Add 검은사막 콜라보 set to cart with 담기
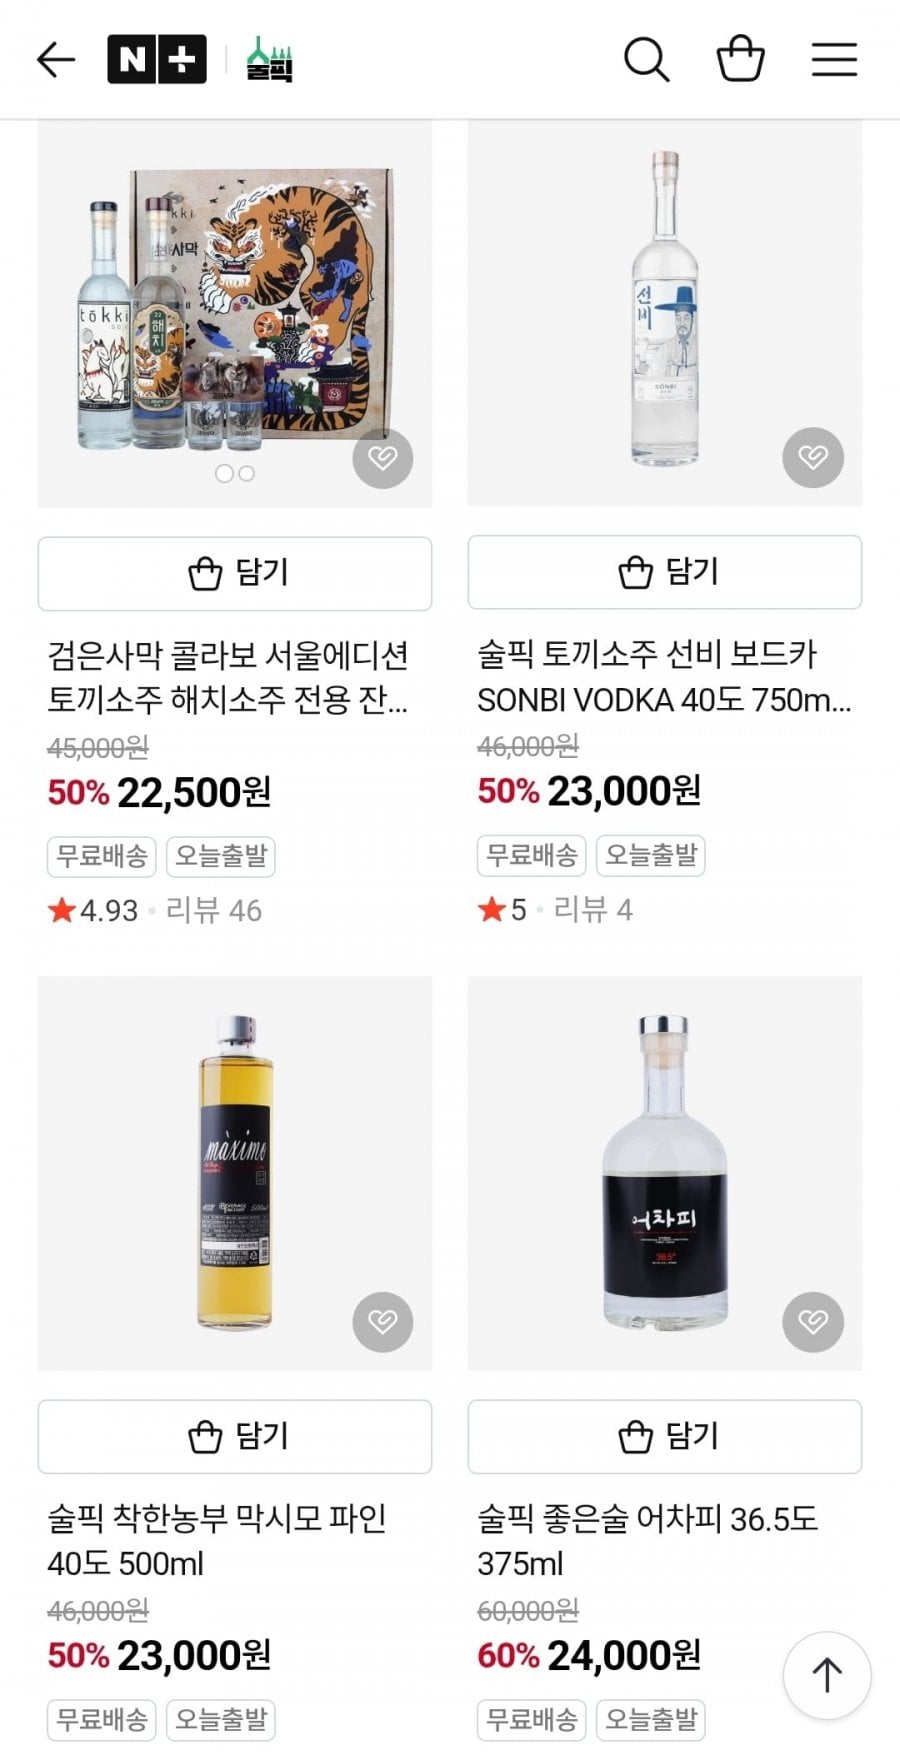Screen dimensions: 900x1755 tap(235, 574)
